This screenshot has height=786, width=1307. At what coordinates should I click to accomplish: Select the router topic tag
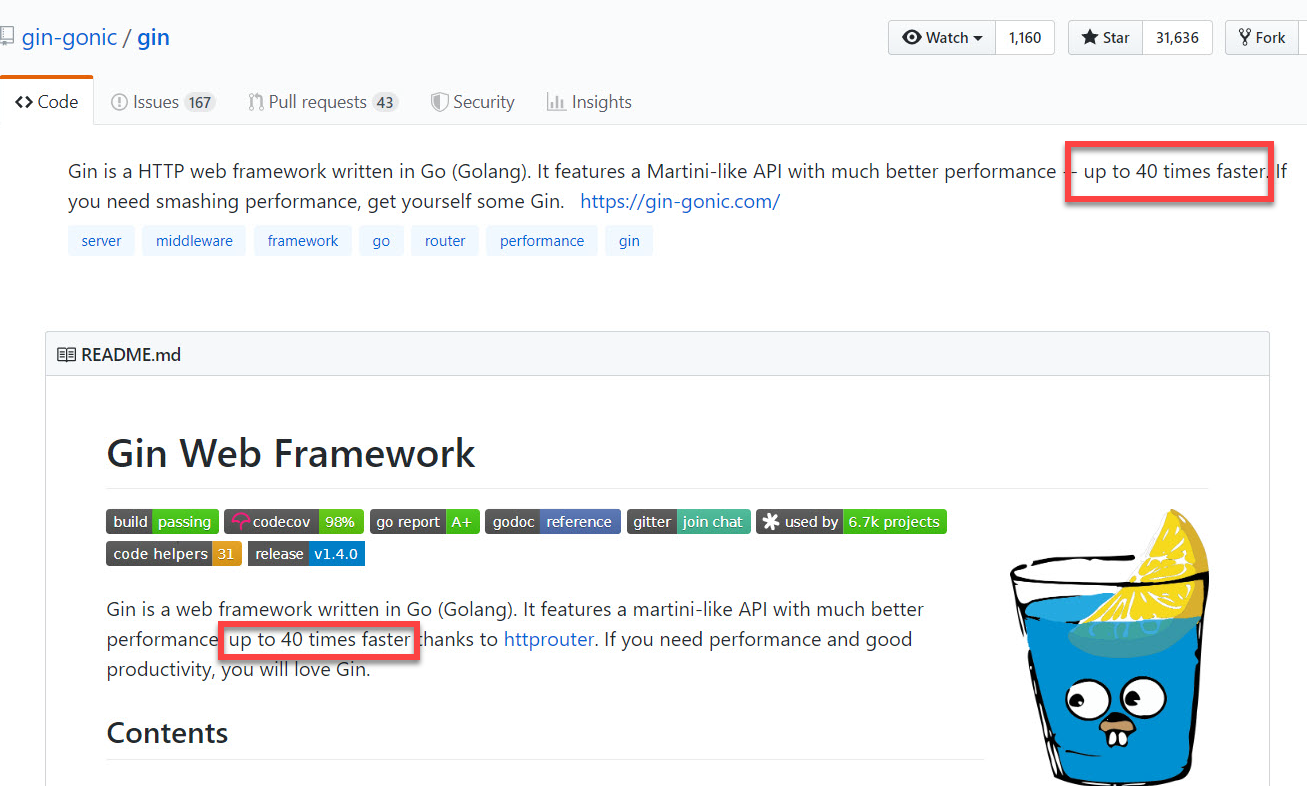click(445, 241)
